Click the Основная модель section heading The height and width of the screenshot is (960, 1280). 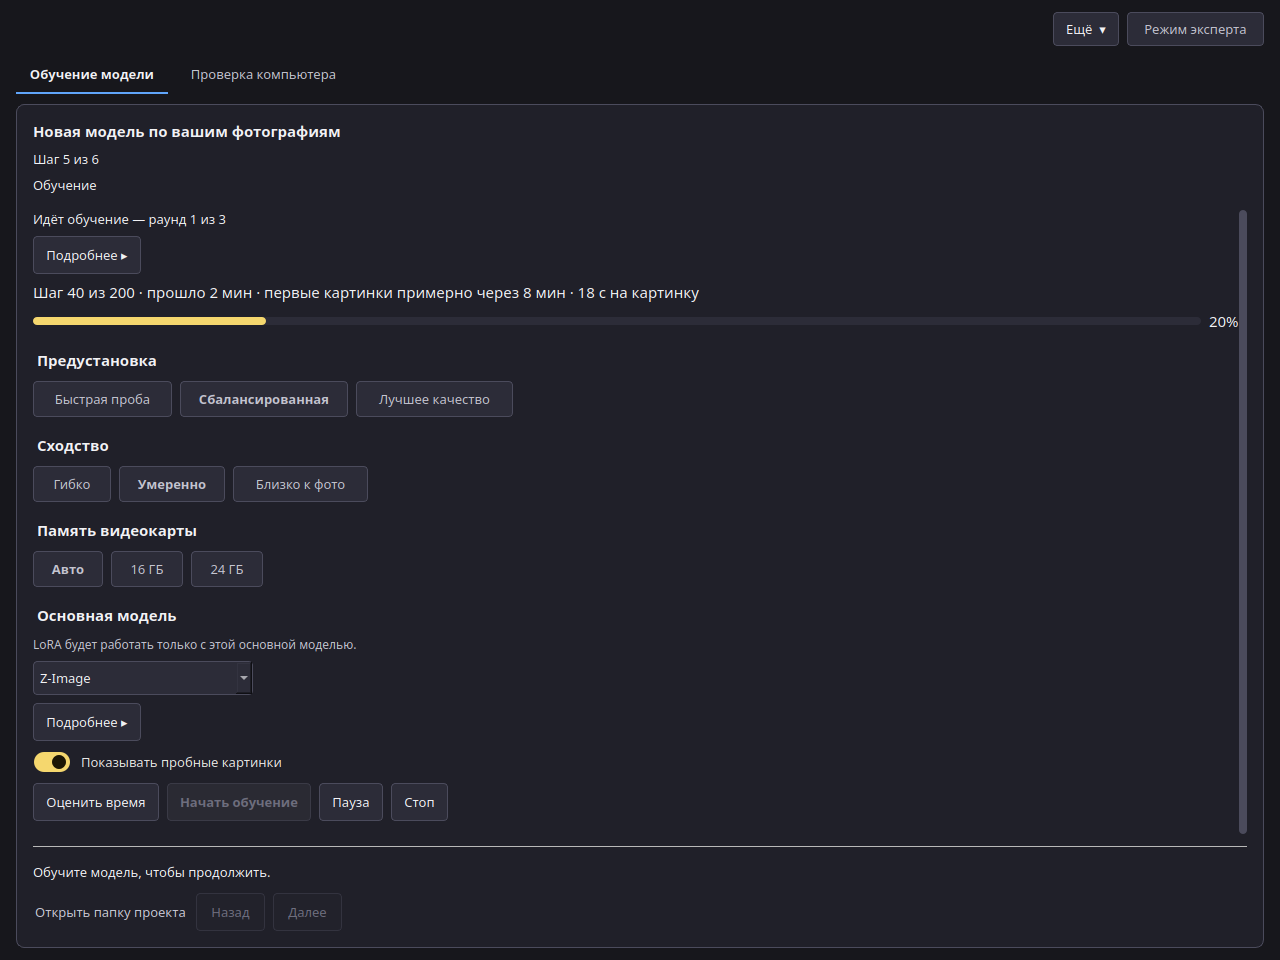pos(107,616)
